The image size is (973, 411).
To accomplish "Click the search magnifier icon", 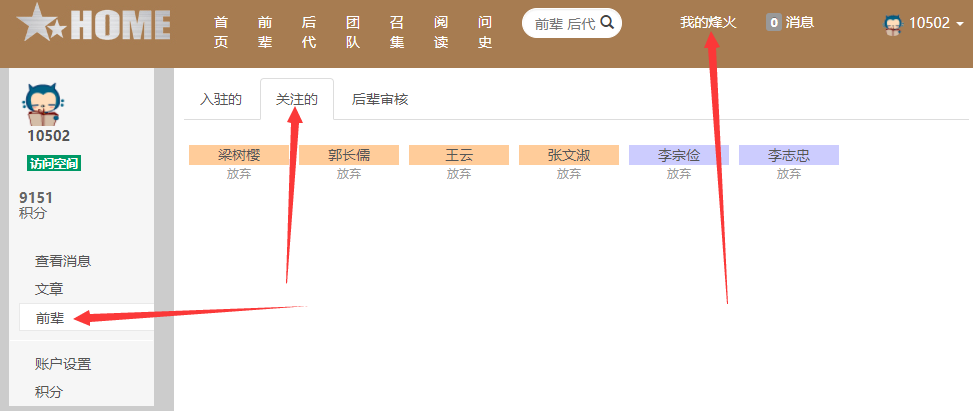I will (607, 23).
